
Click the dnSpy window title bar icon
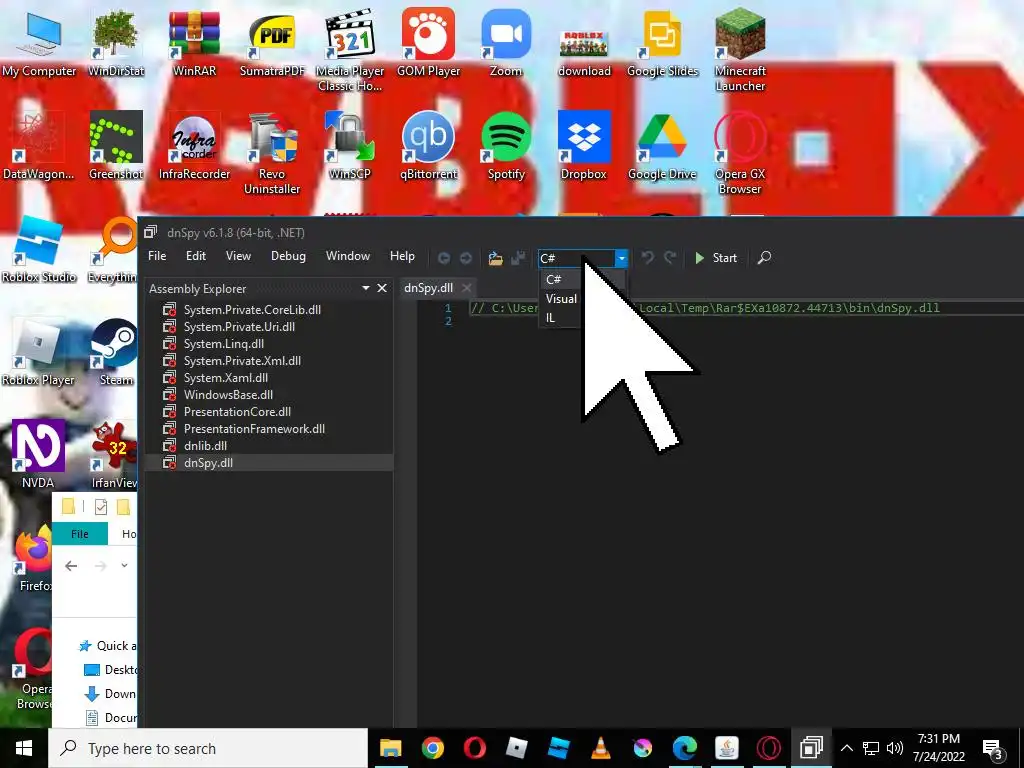pos(151,232)
